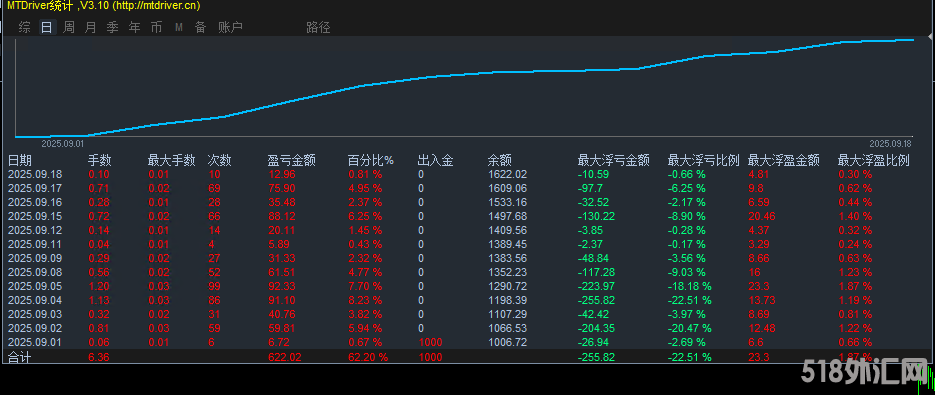Click the 最大浮亏金额 column header
935x395 pixels.
pyautogui.click(x=614, y=161)
